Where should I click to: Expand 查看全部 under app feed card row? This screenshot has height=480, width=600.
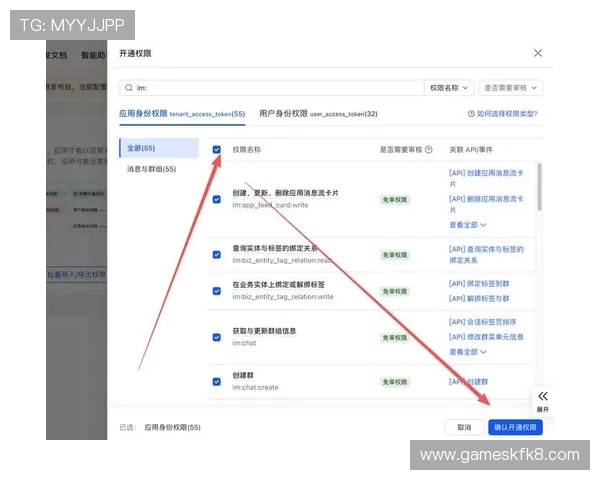pyautogui.click(x=468, y=225)
